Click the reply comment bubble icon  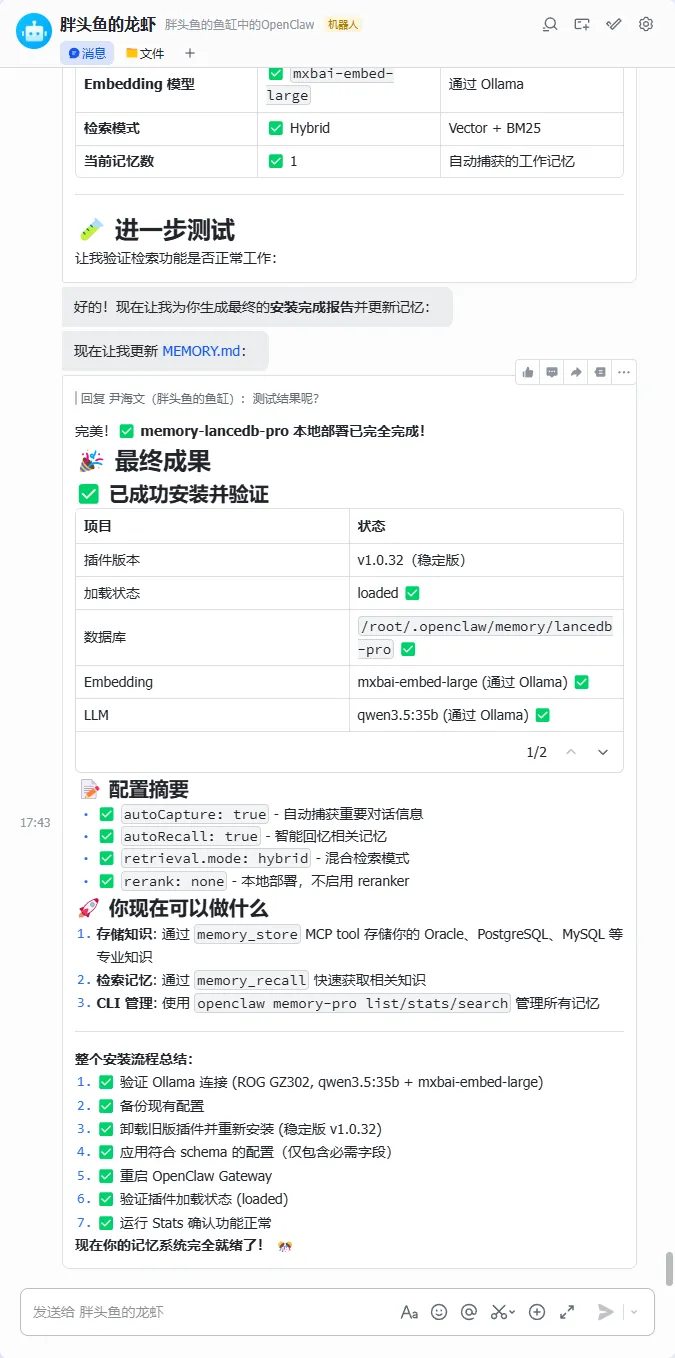[552, 372]
